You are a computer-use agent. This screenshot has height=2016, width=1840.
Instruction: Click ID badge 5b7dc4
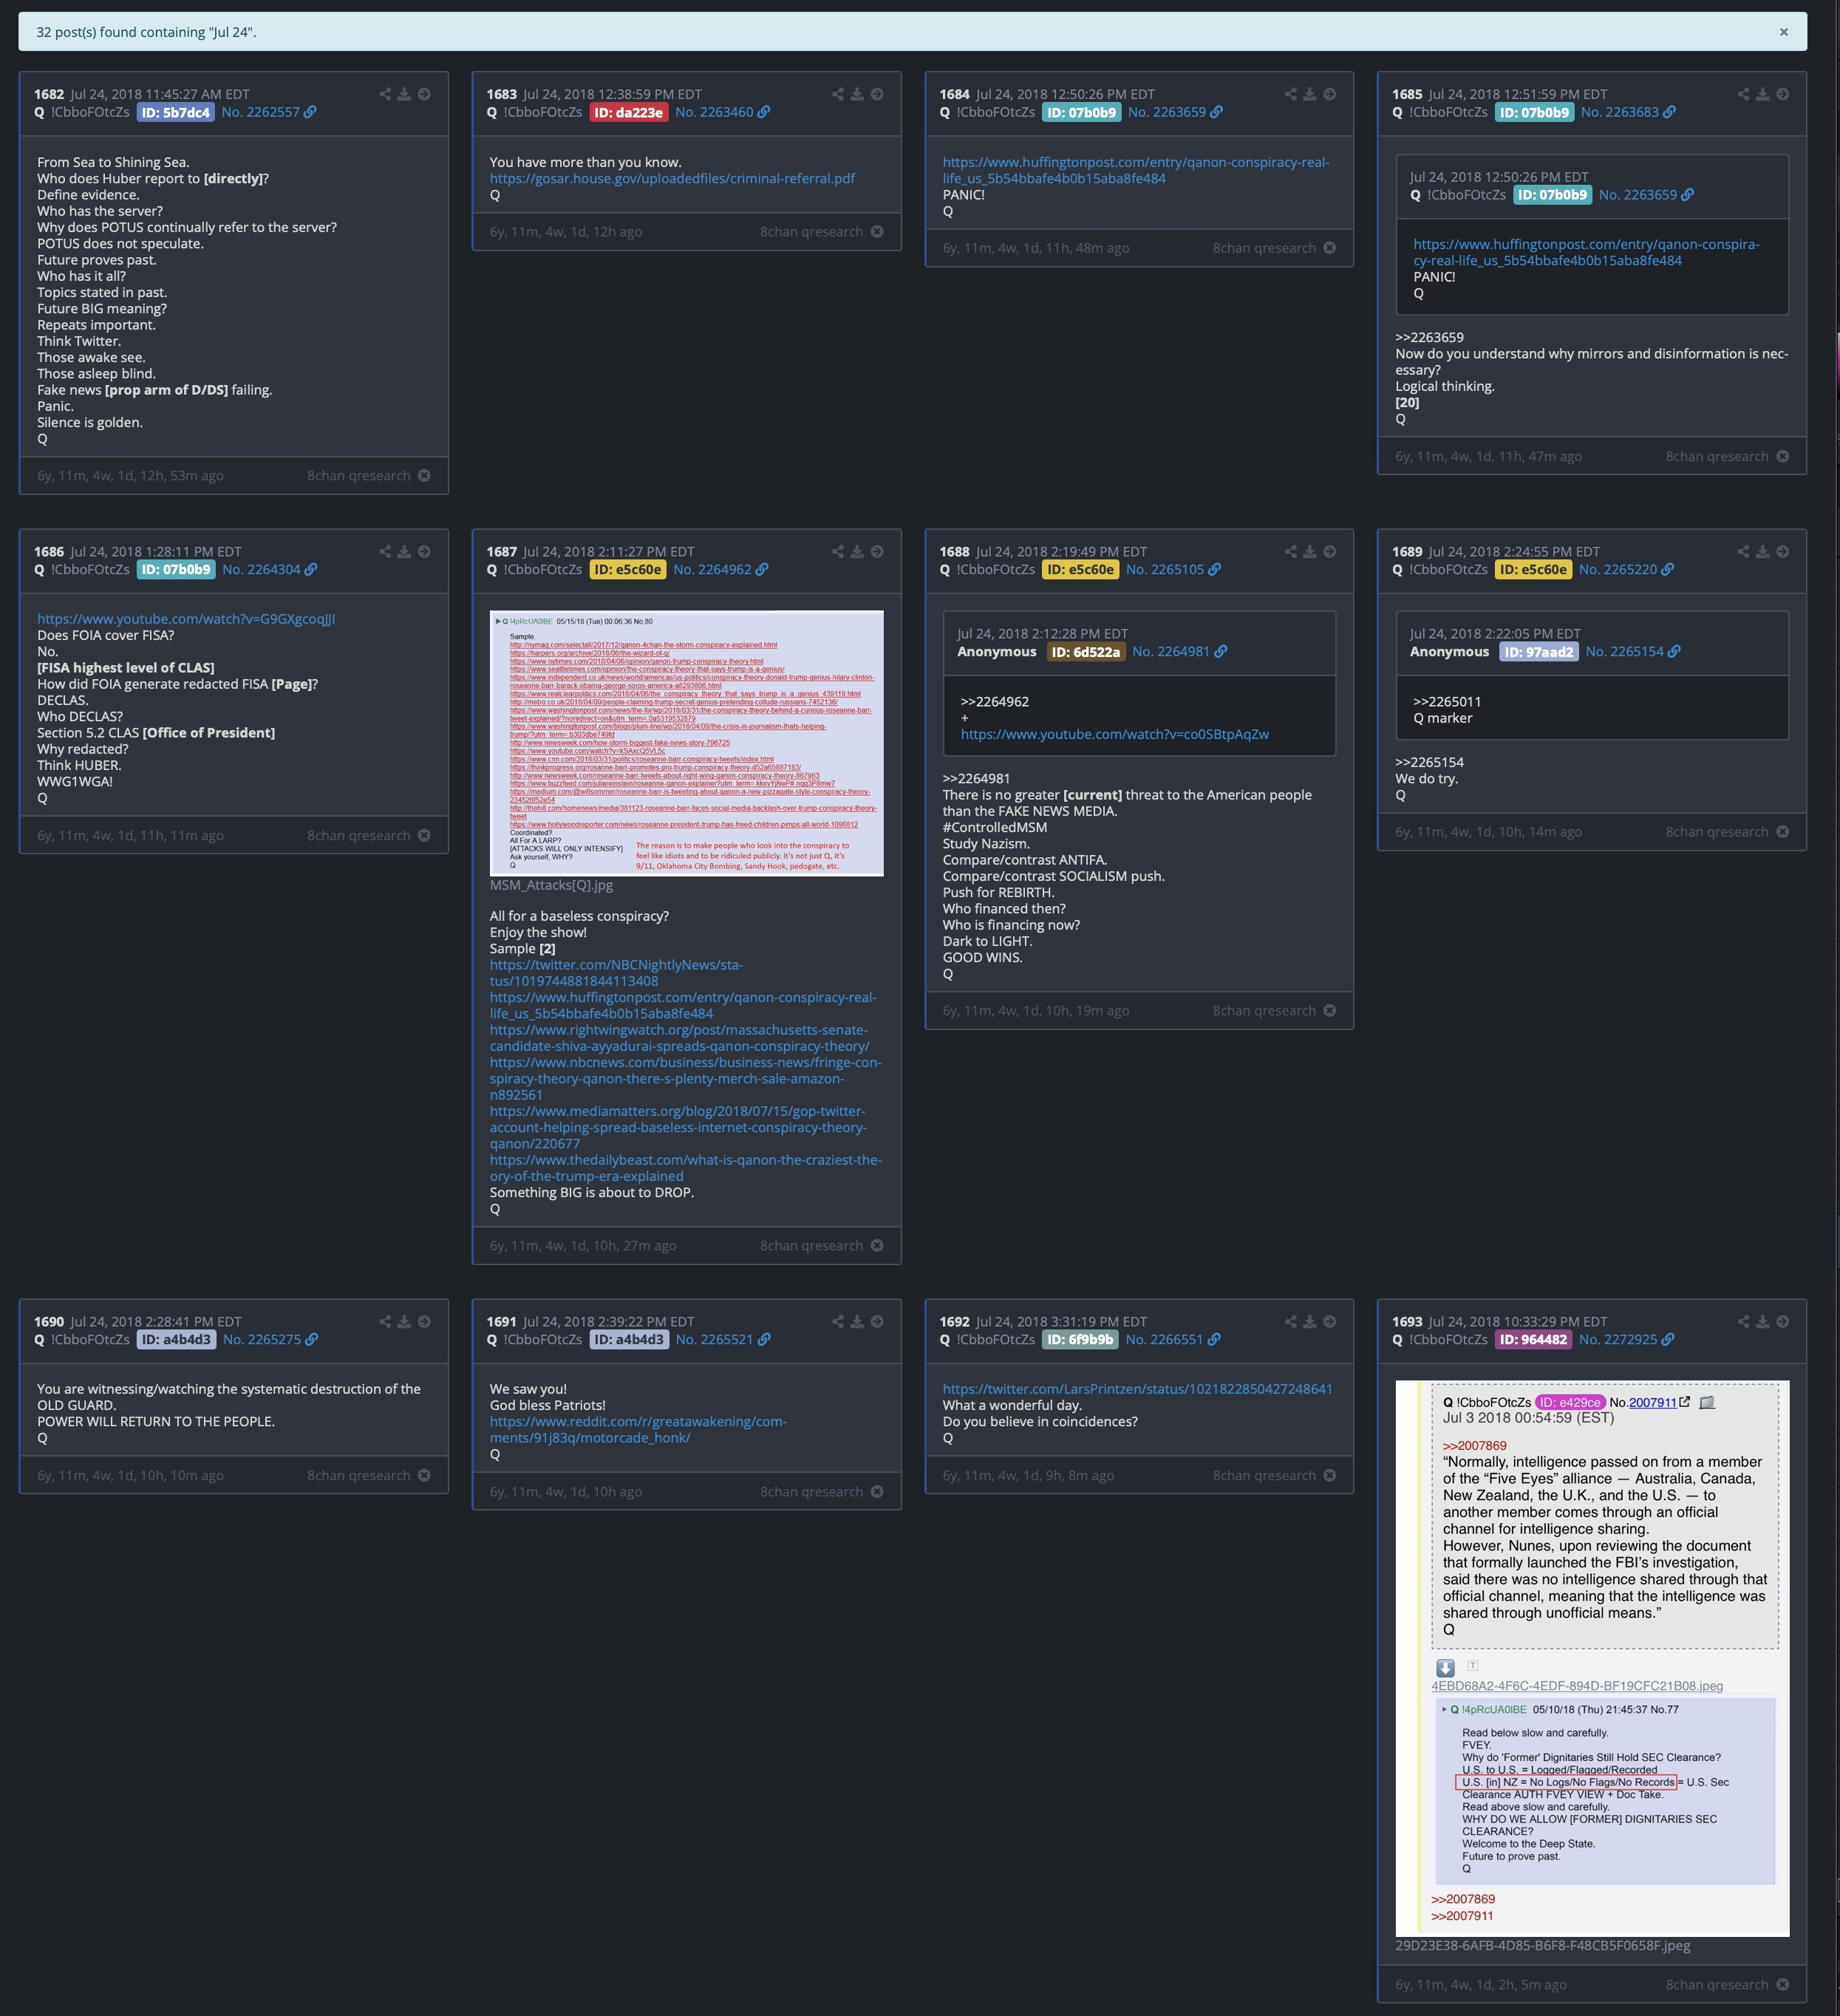[x=175, y=112]
